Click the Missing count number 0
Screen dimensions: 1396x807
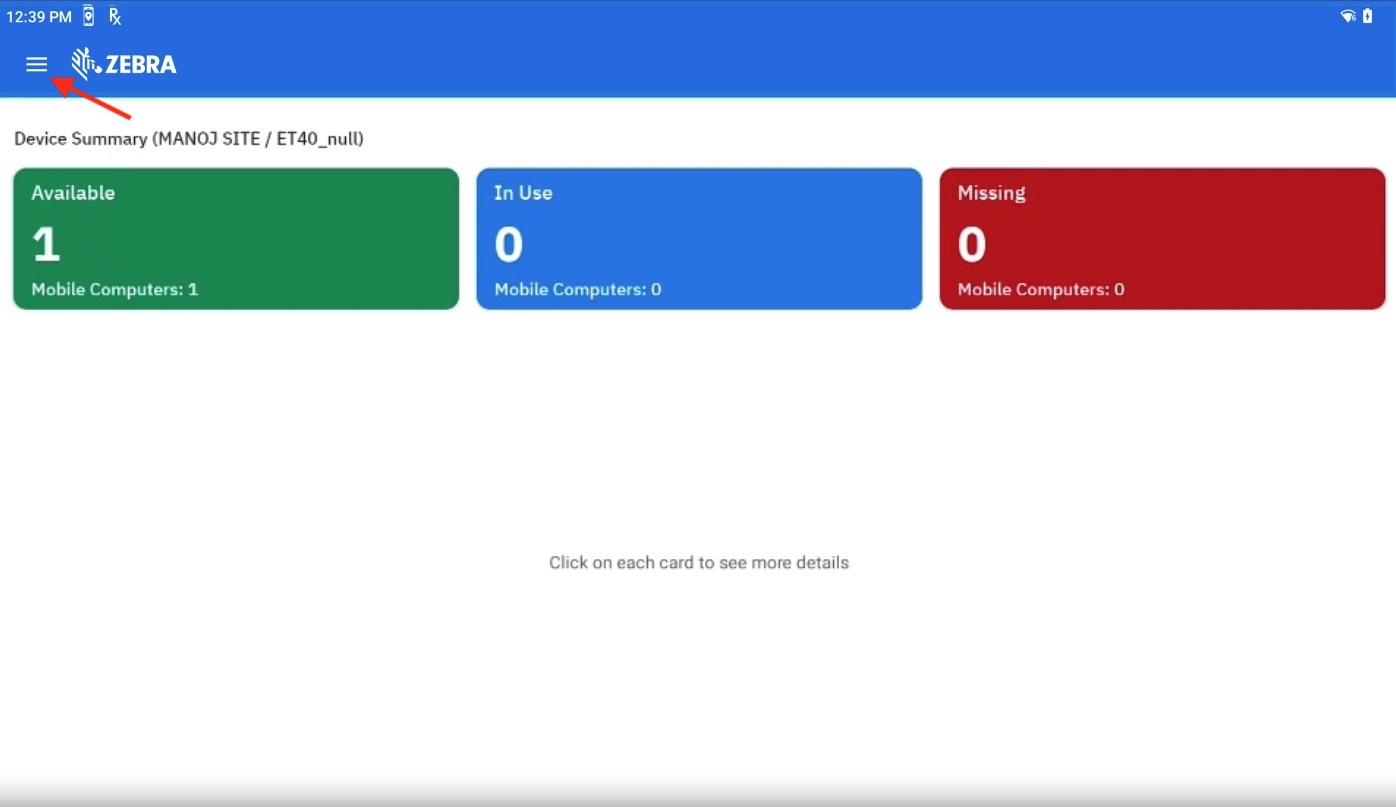pos(972,244)
